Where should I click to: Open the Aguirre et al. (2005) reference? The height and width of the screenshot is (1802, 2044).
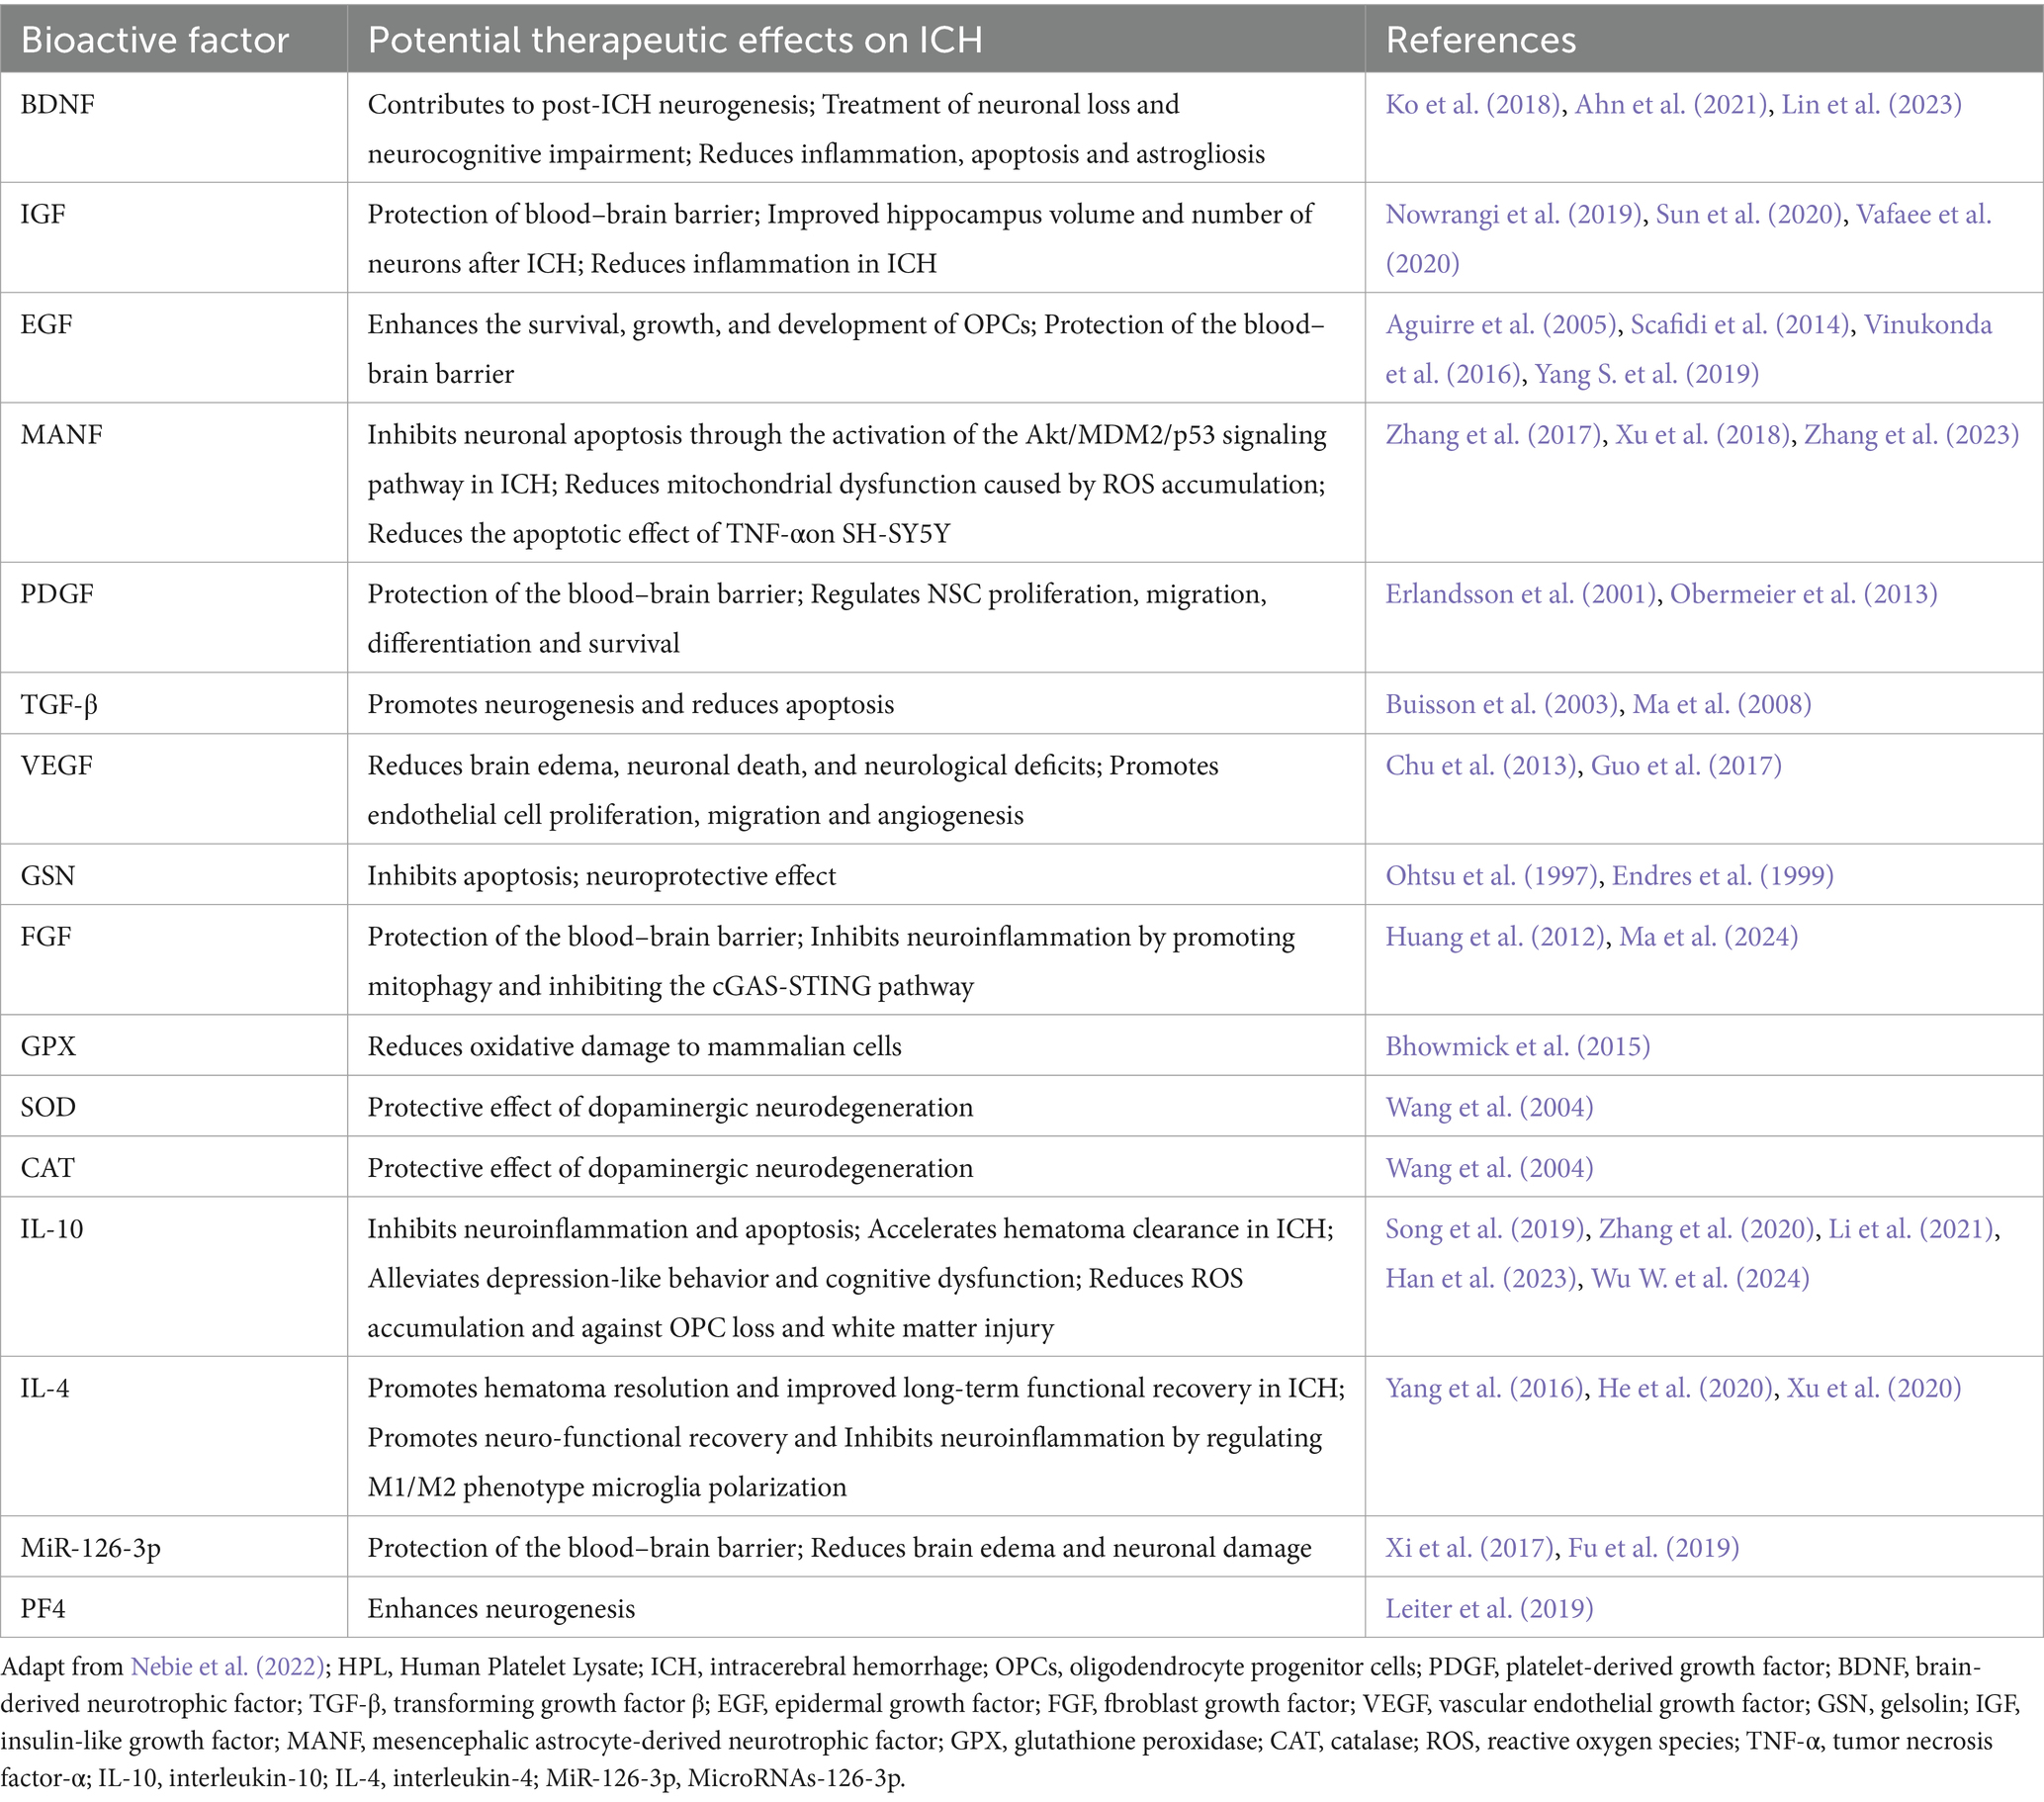1501,325
